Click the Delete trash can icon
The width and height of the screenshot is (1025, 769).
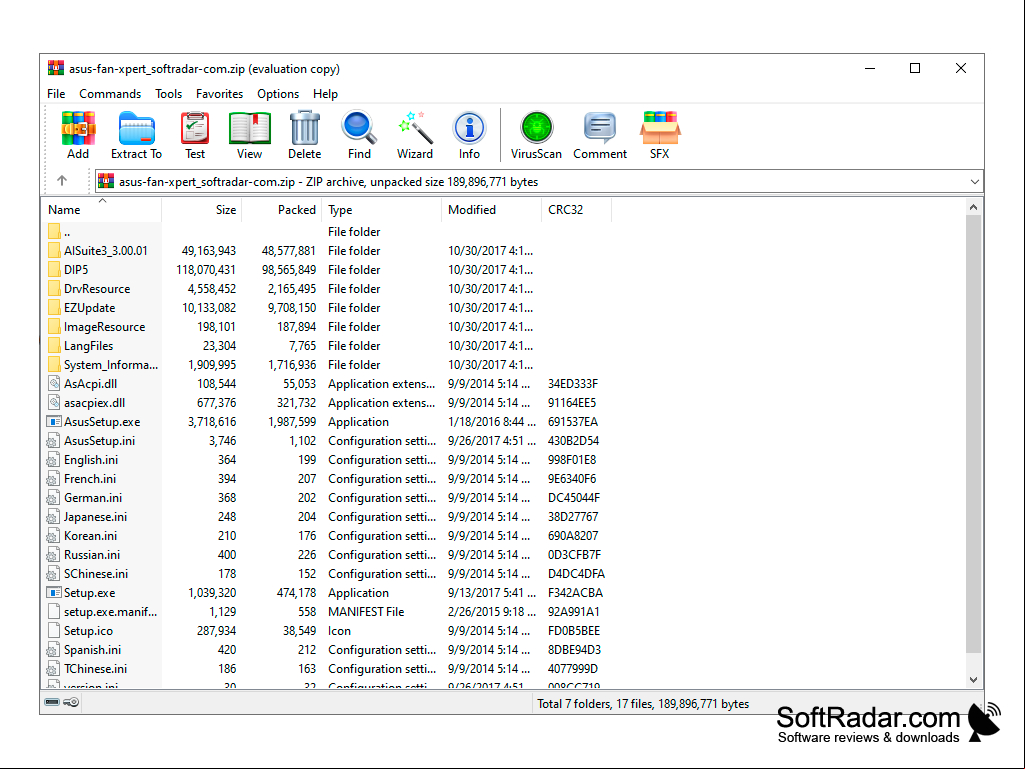305,128
